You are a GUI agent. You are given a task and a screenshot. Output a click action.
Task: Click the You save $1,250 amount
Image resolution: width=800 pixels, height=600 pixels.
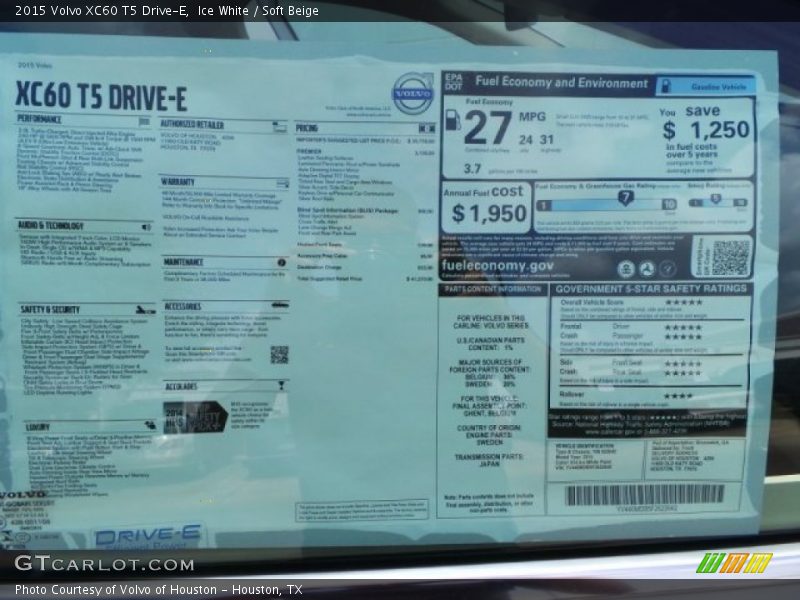[706, 130]
